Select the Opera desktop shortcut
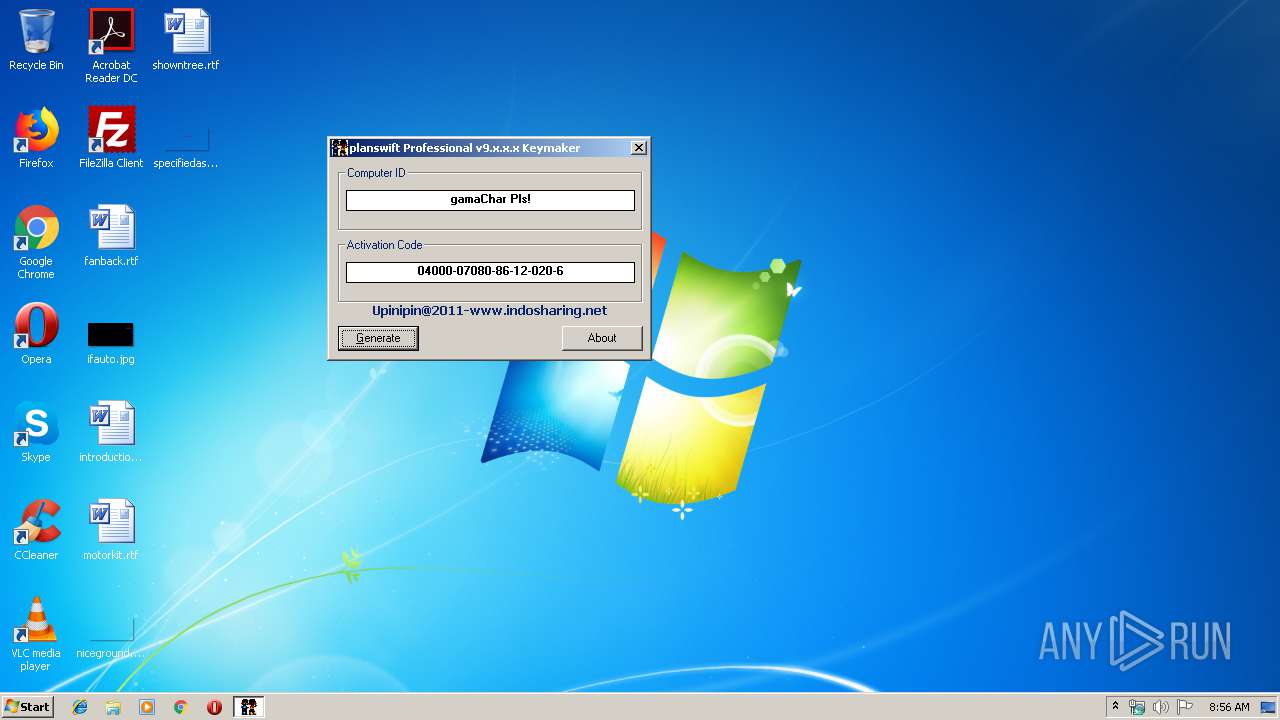 (36, 334)
